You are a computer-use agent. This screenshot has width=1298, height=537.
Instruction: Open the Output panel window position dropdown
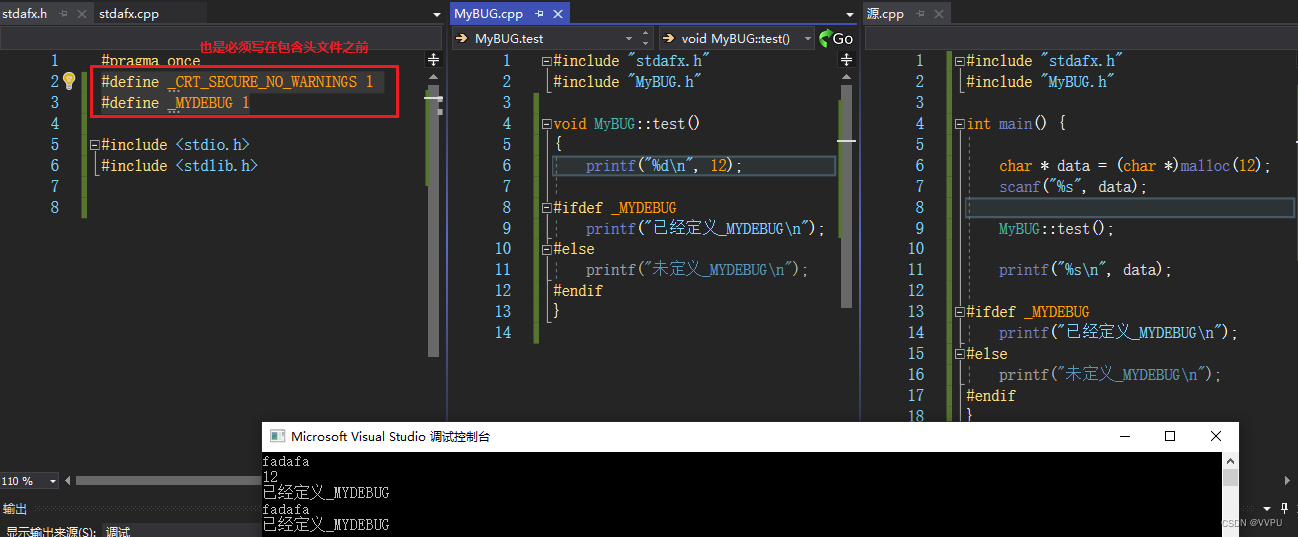pyautogui.click(x=1267, y=509)
